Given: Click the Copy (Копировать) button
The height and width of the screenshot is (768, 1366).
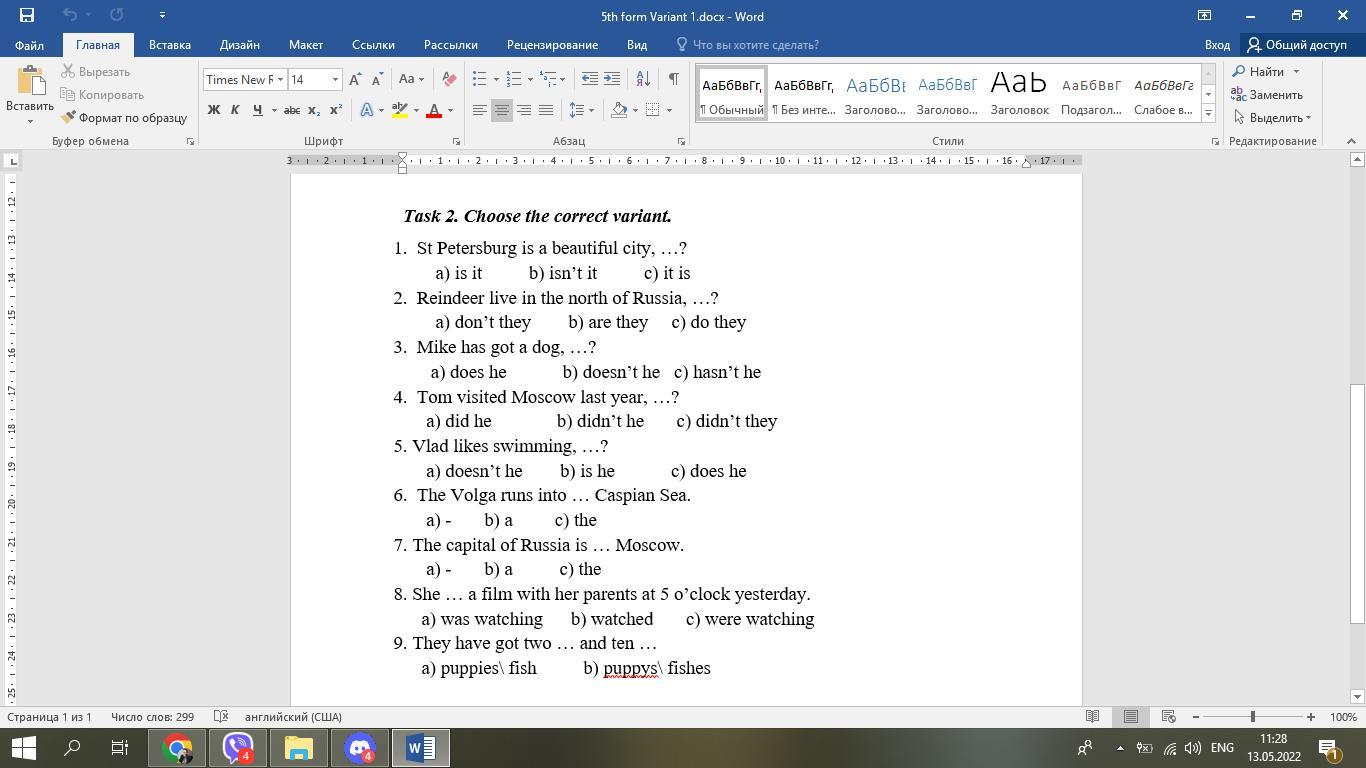Looking at the screenshot, I should click(x=102, y=95).
